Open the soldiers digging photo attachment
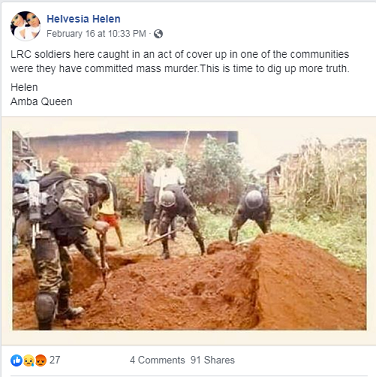 click(x=189, y=230)
